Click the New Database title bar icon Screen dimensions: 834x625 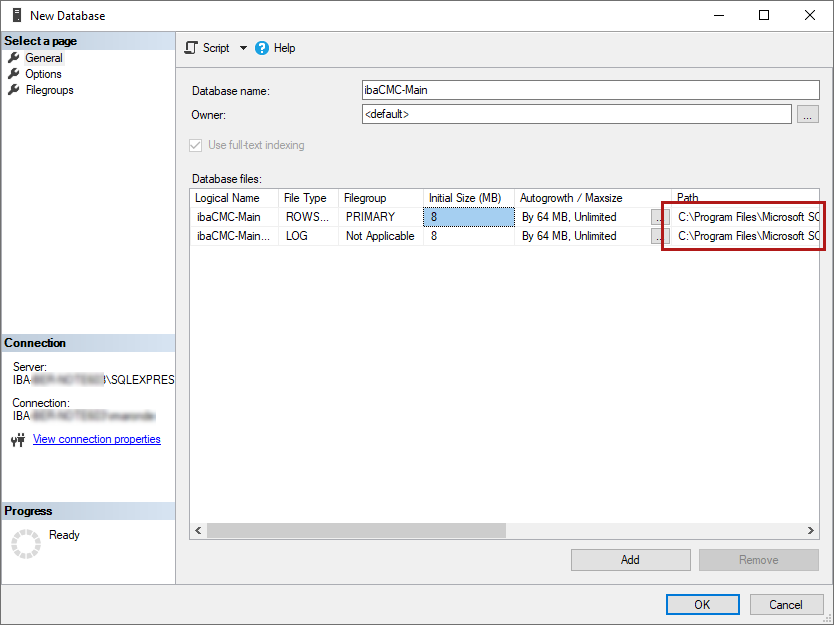[x=17, y=15]
